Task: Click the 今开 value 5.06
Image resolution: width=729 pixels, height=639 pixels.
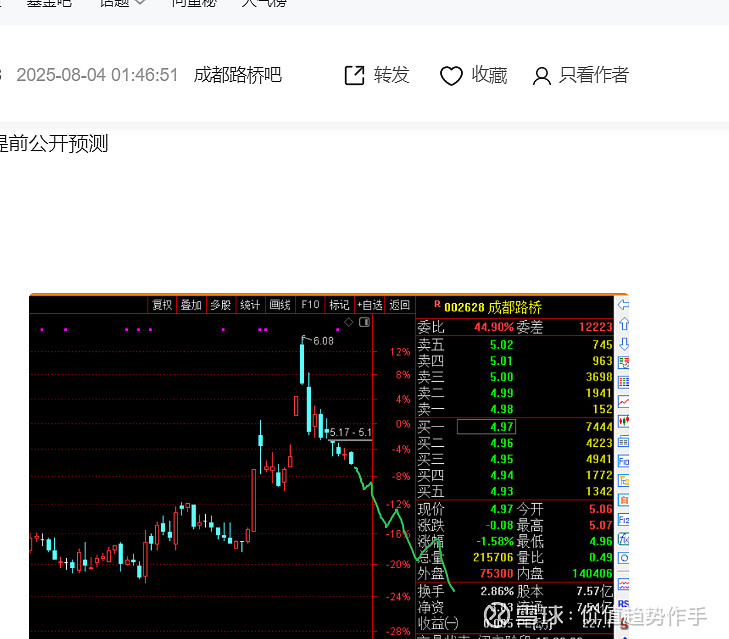Action: click(601, 509)
